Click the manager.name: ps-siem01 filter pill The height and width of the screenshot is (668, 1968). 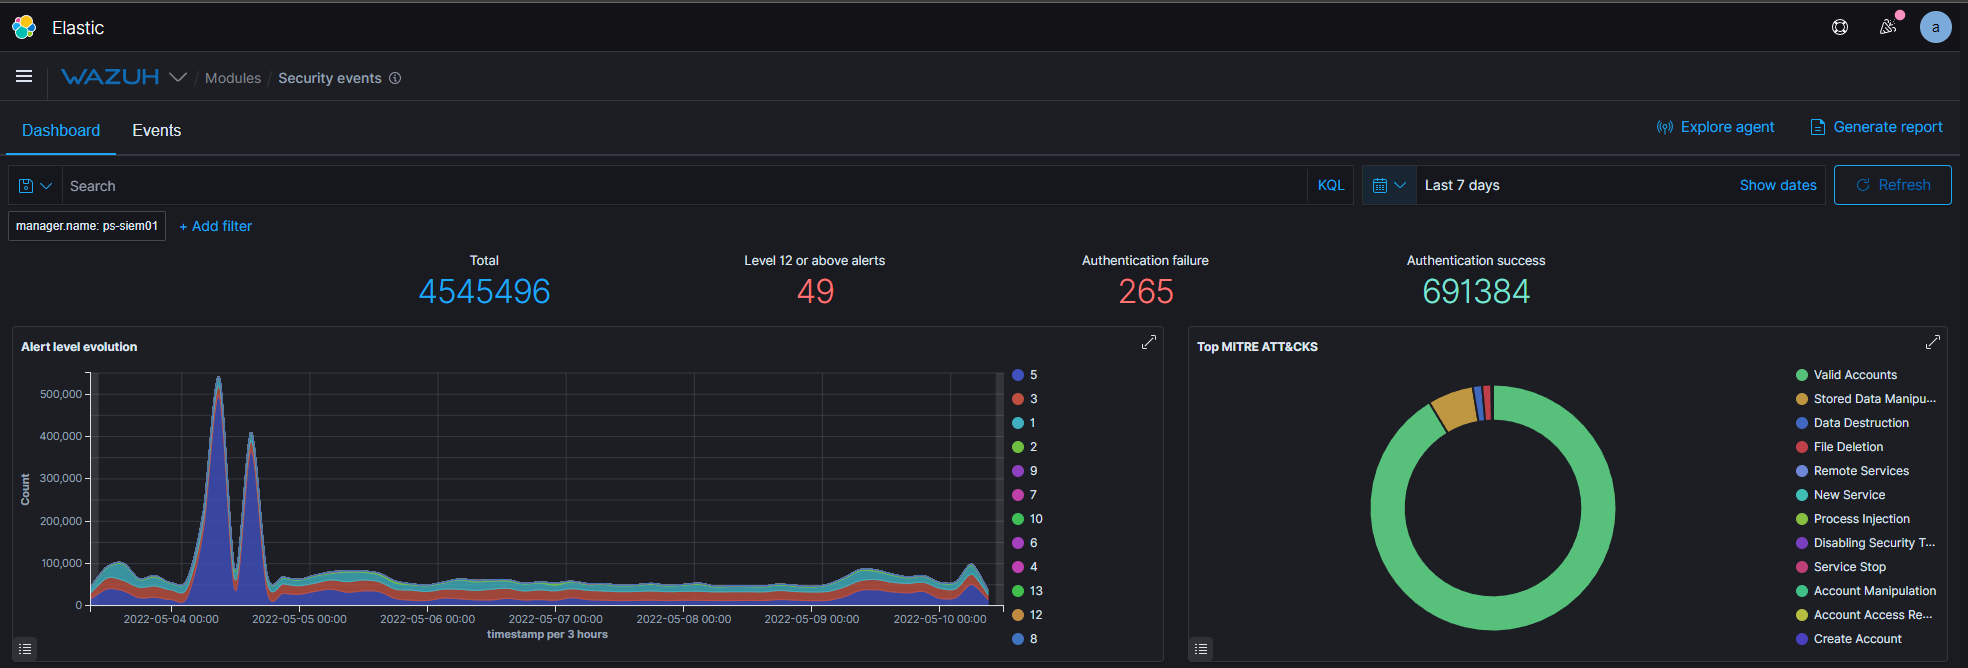(x=87, y=226)
